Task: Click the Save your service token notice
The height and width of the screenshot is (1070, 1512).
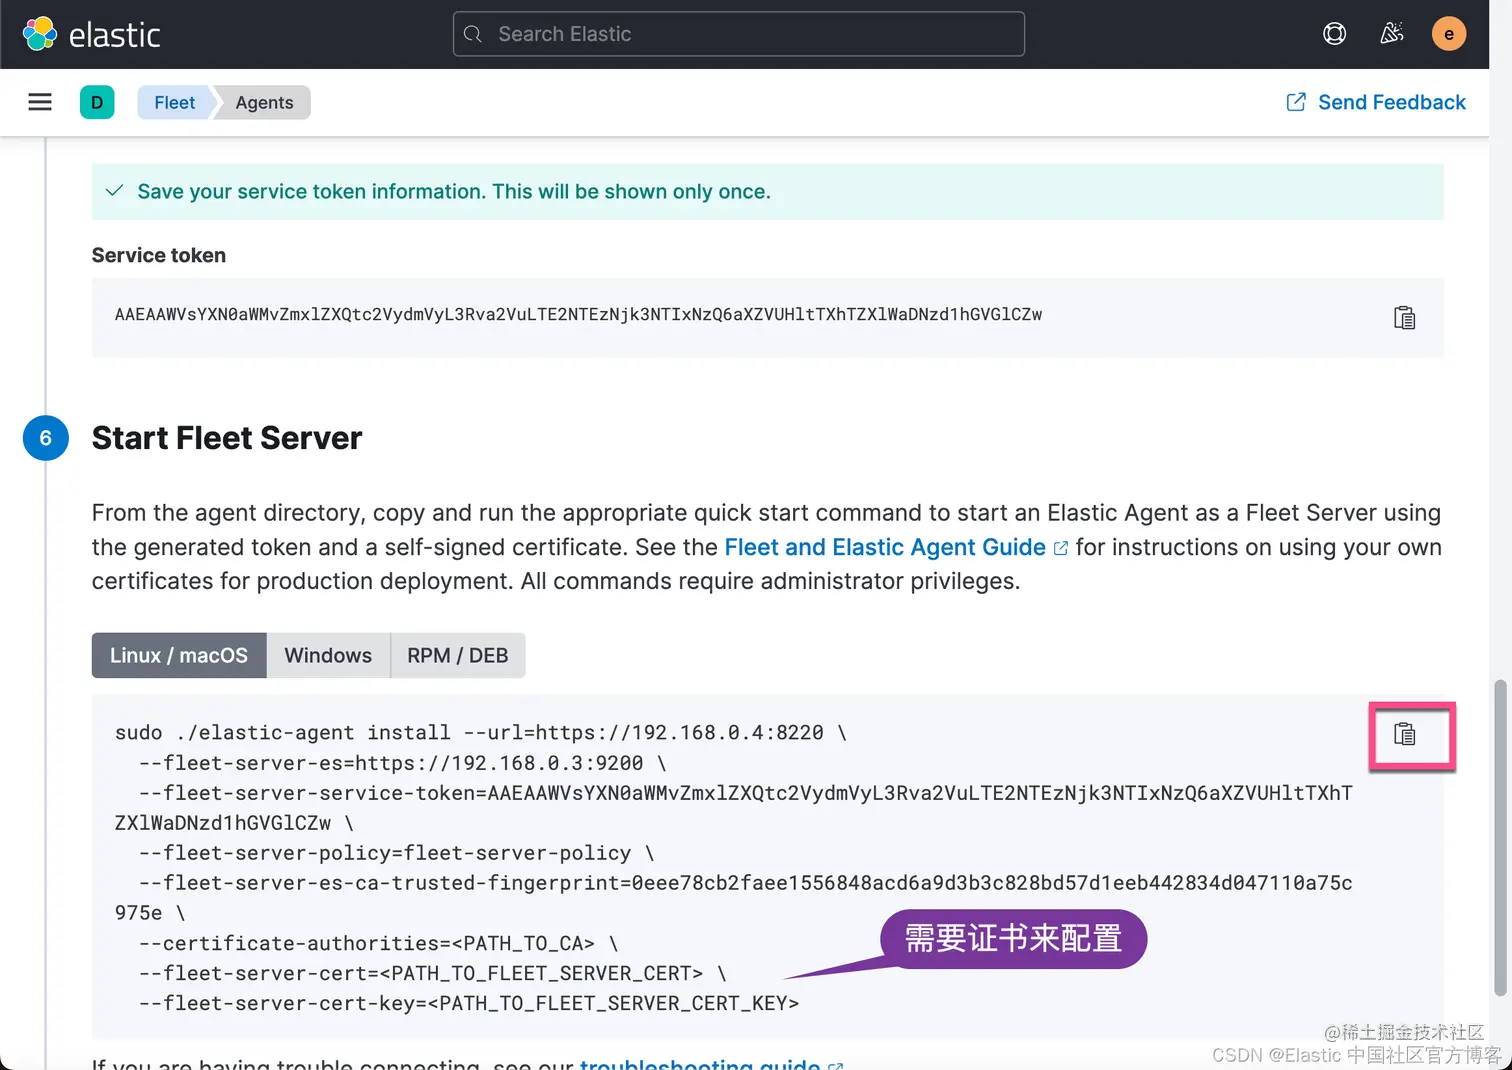Action: [767, 192]
